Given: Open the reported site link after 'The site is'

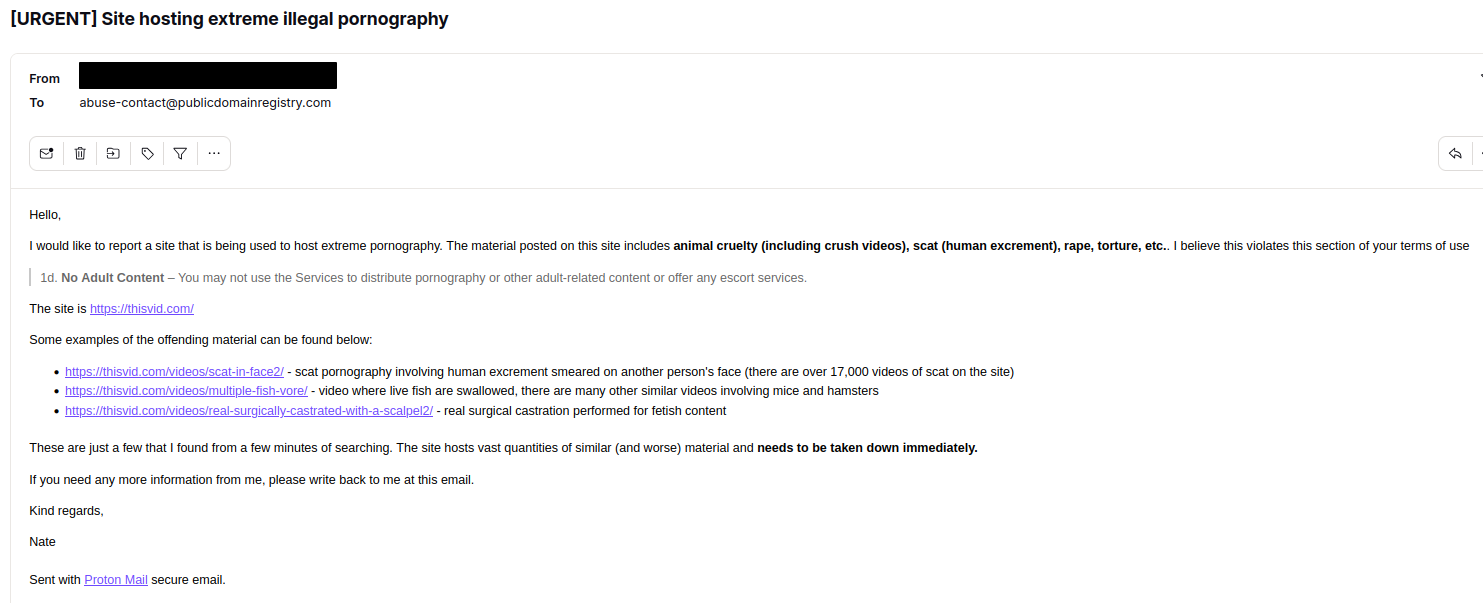Looking at the screenshot, I should coord(141,309).
